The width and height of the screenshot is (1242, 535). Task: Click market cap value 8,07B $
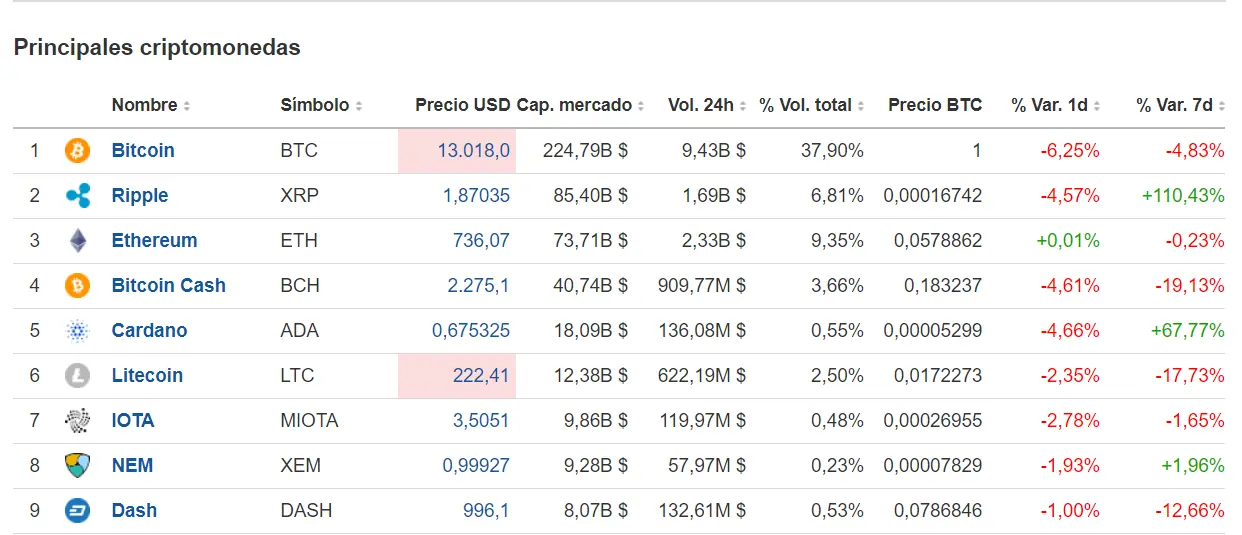(596, 511)
